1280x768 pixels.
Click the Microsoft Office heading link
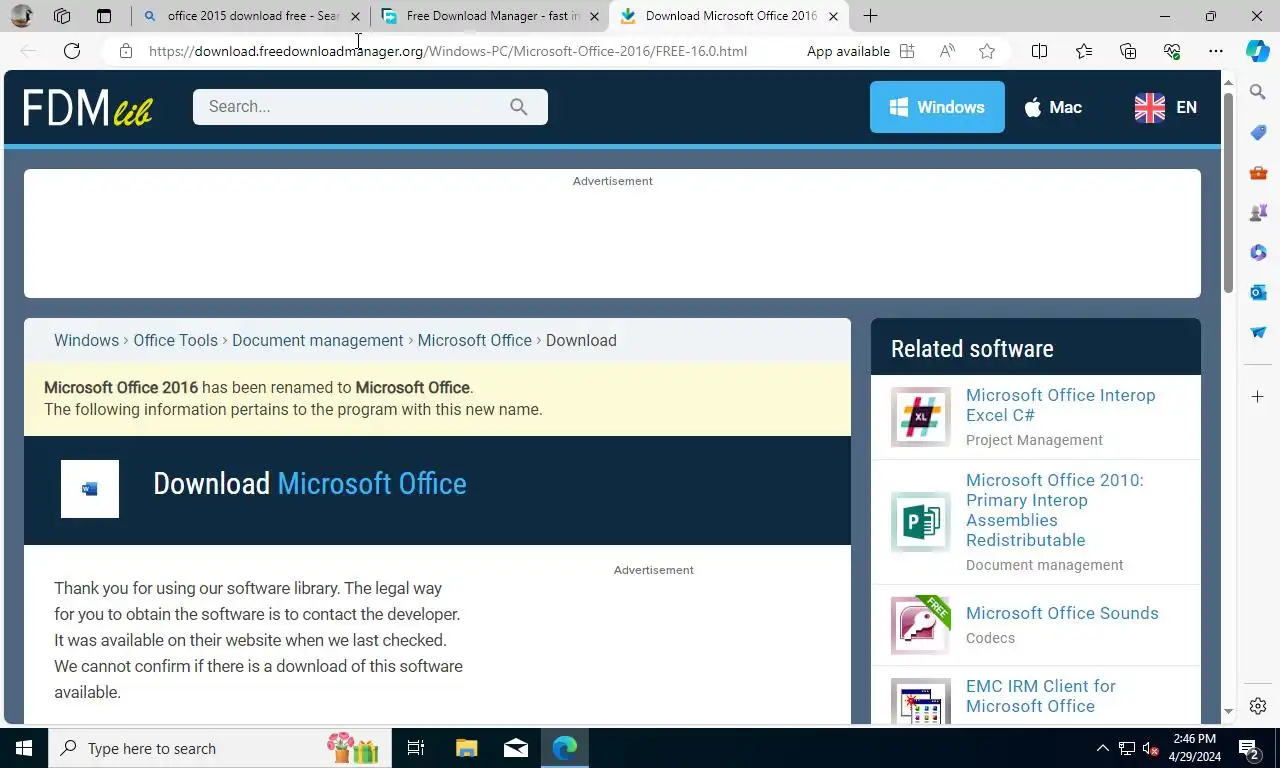372,484
